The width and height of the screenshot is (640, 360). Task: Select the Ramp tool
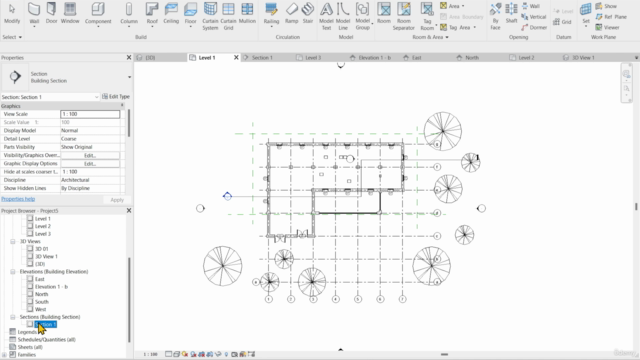point(291,13)
